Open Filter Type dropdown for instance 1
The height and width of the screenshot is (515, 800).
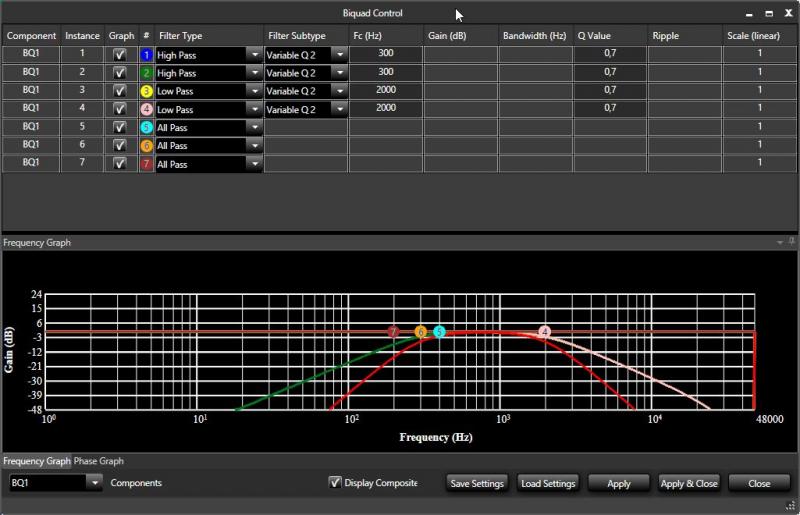tap(255, 55)
